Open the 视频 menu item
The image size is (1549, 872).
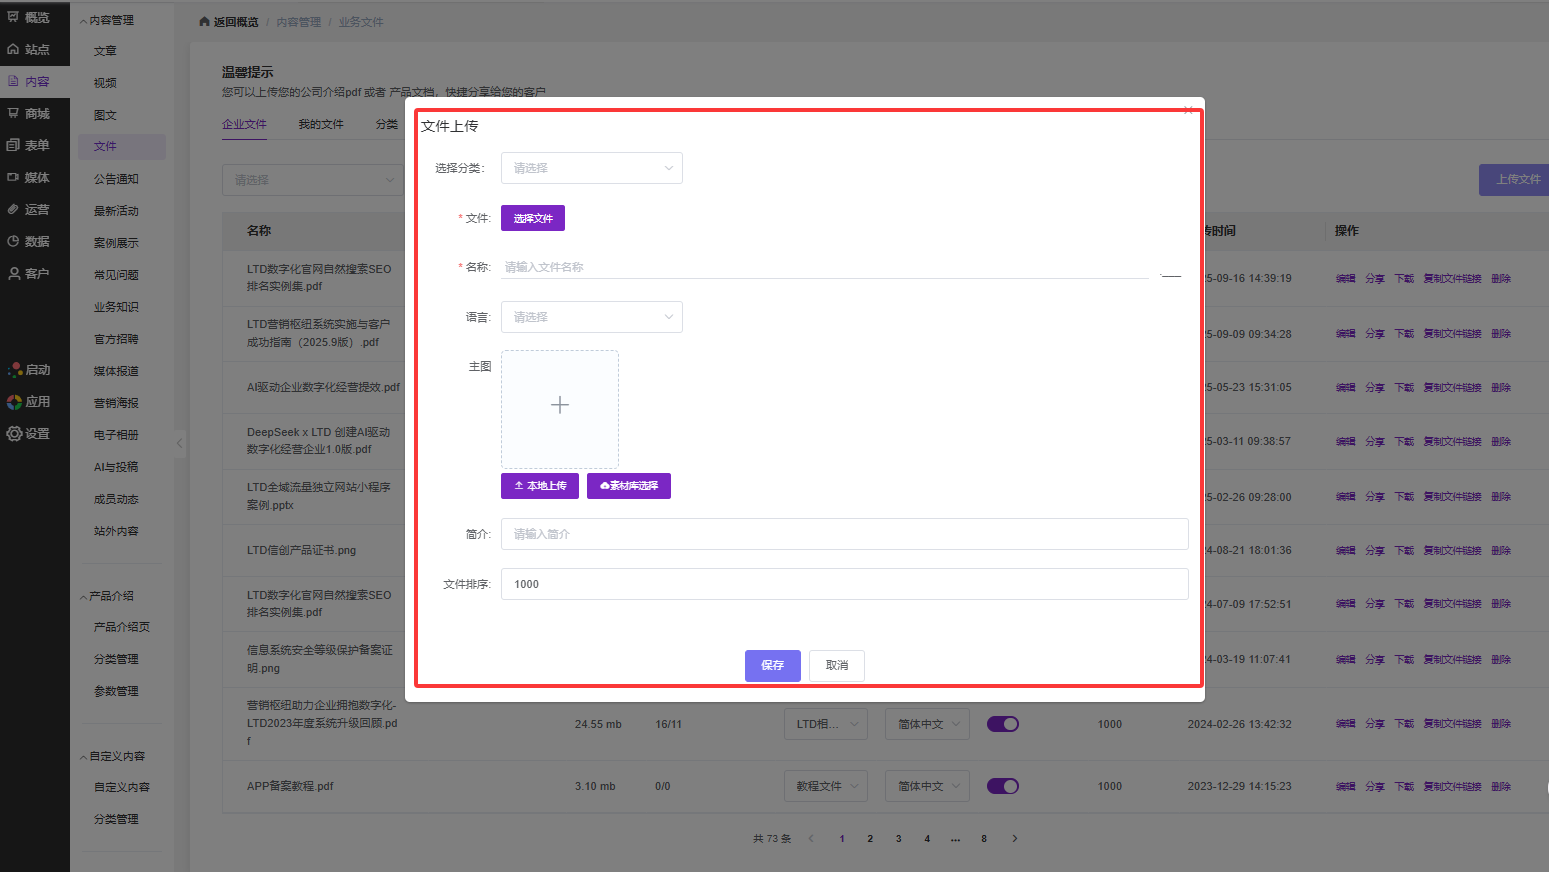[105, 83]
